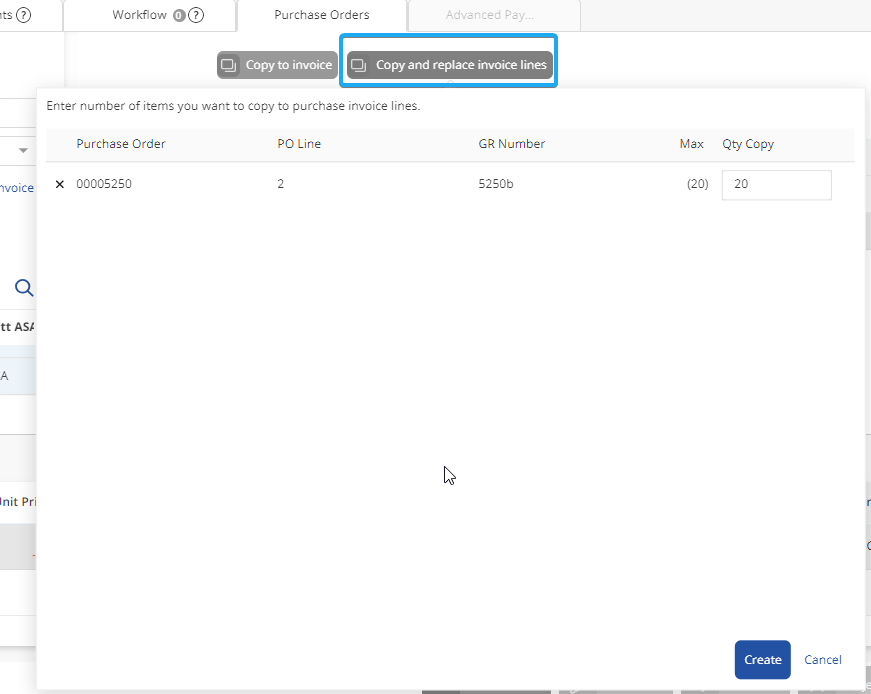Image resolution: width=871 pixels, height=694 pixels.
Task: Click the help icon beside the Workflow tab
Action: [x=197, y=15]
